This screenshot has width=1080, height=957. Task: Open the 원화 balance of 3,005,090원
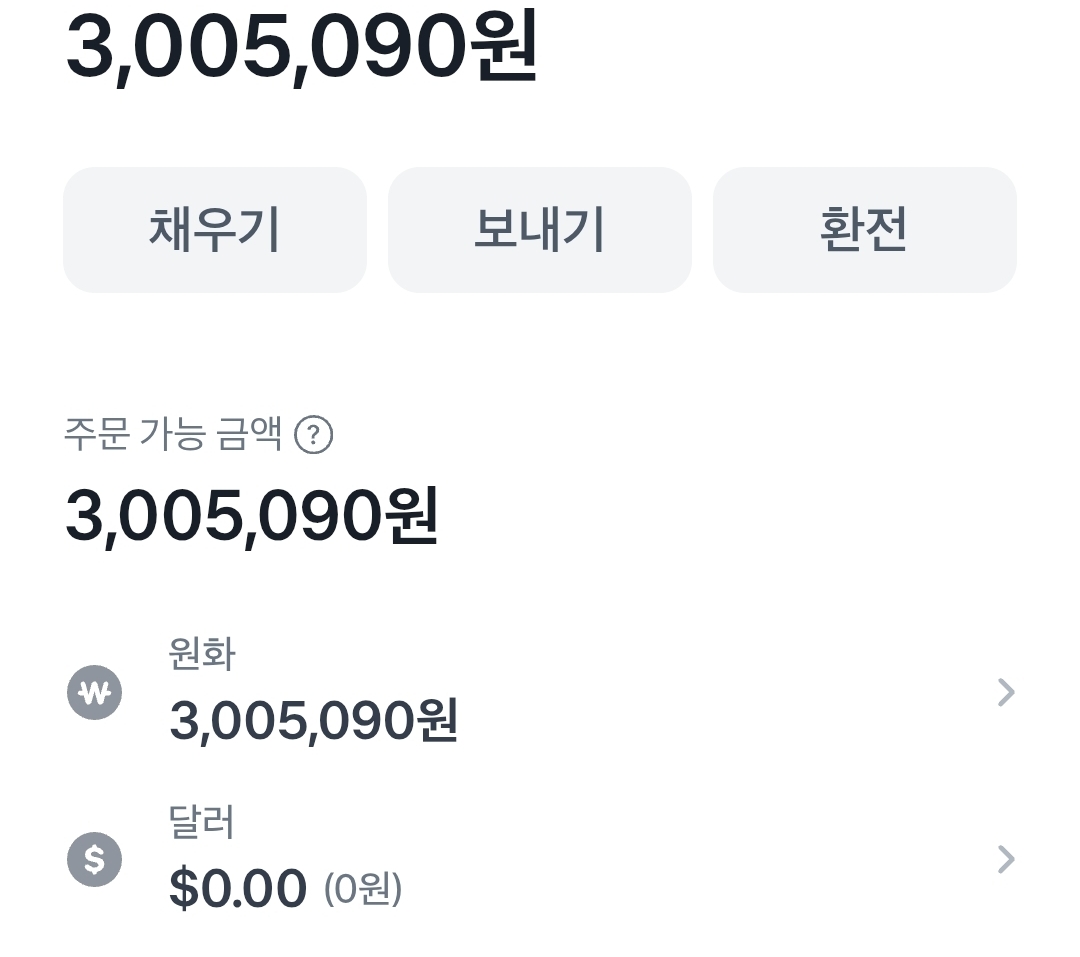(x=313, y=720)
